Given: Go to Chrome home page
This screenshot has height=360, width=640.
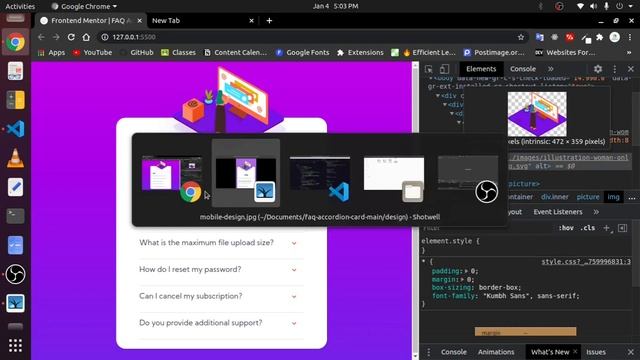Looking at the screenshot, I should (x=86, y=37).
